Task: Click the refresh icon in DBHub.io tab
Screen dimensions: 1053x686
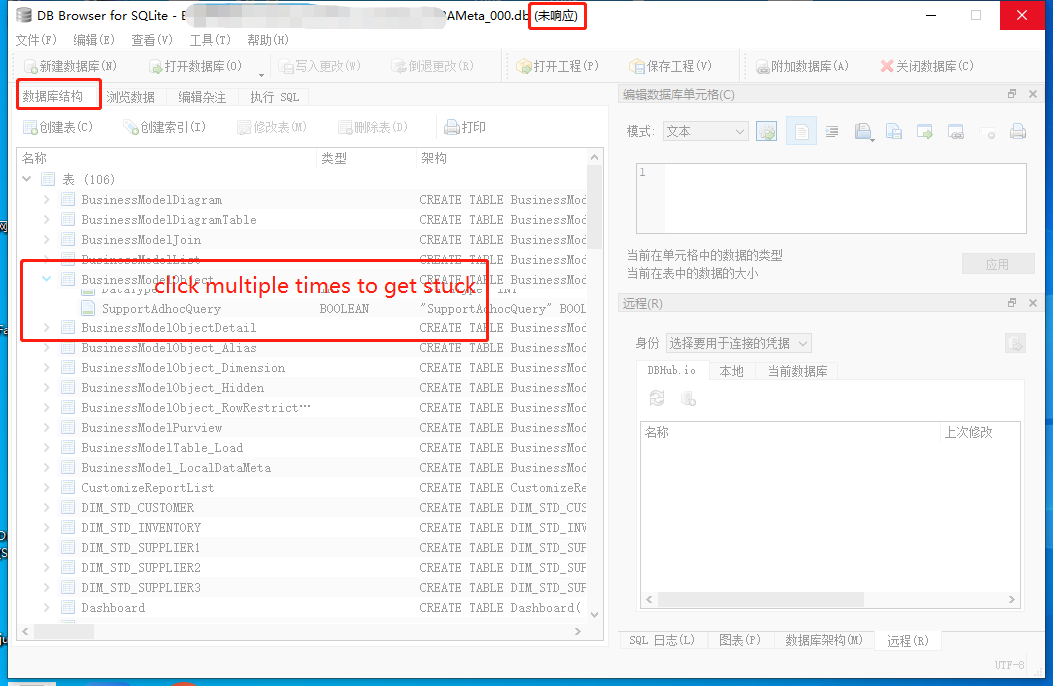Action: coord(657,399)
